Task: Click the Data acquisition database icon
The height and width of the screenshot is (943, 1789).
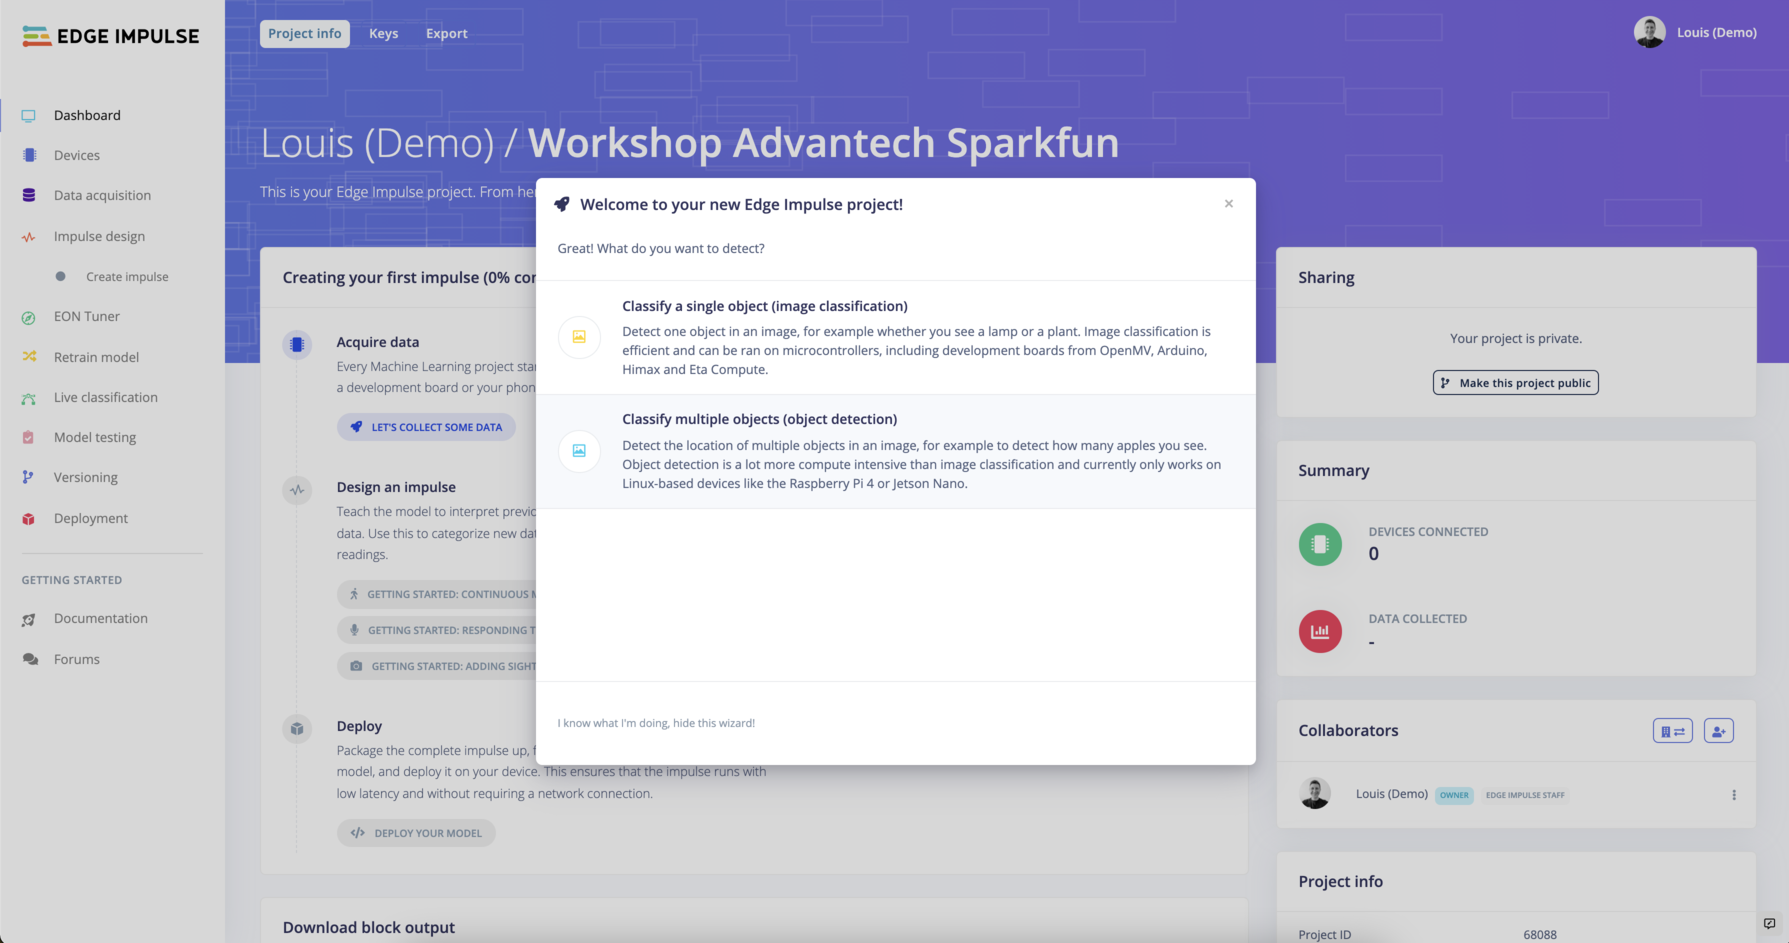Action: tap(29, 195)
